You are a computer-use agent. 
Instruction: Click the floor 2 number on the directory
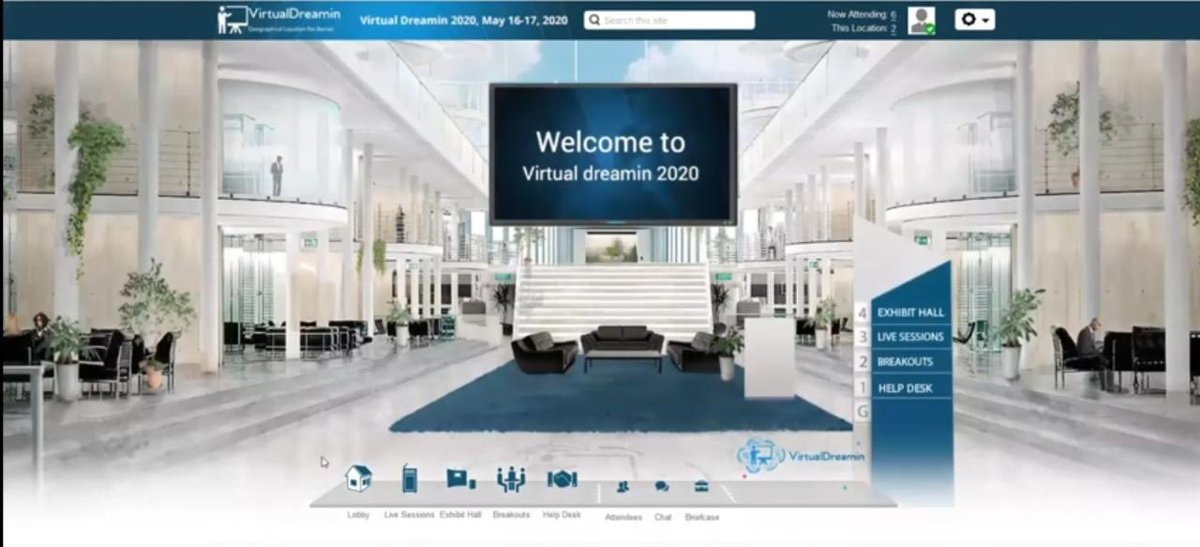863,362
